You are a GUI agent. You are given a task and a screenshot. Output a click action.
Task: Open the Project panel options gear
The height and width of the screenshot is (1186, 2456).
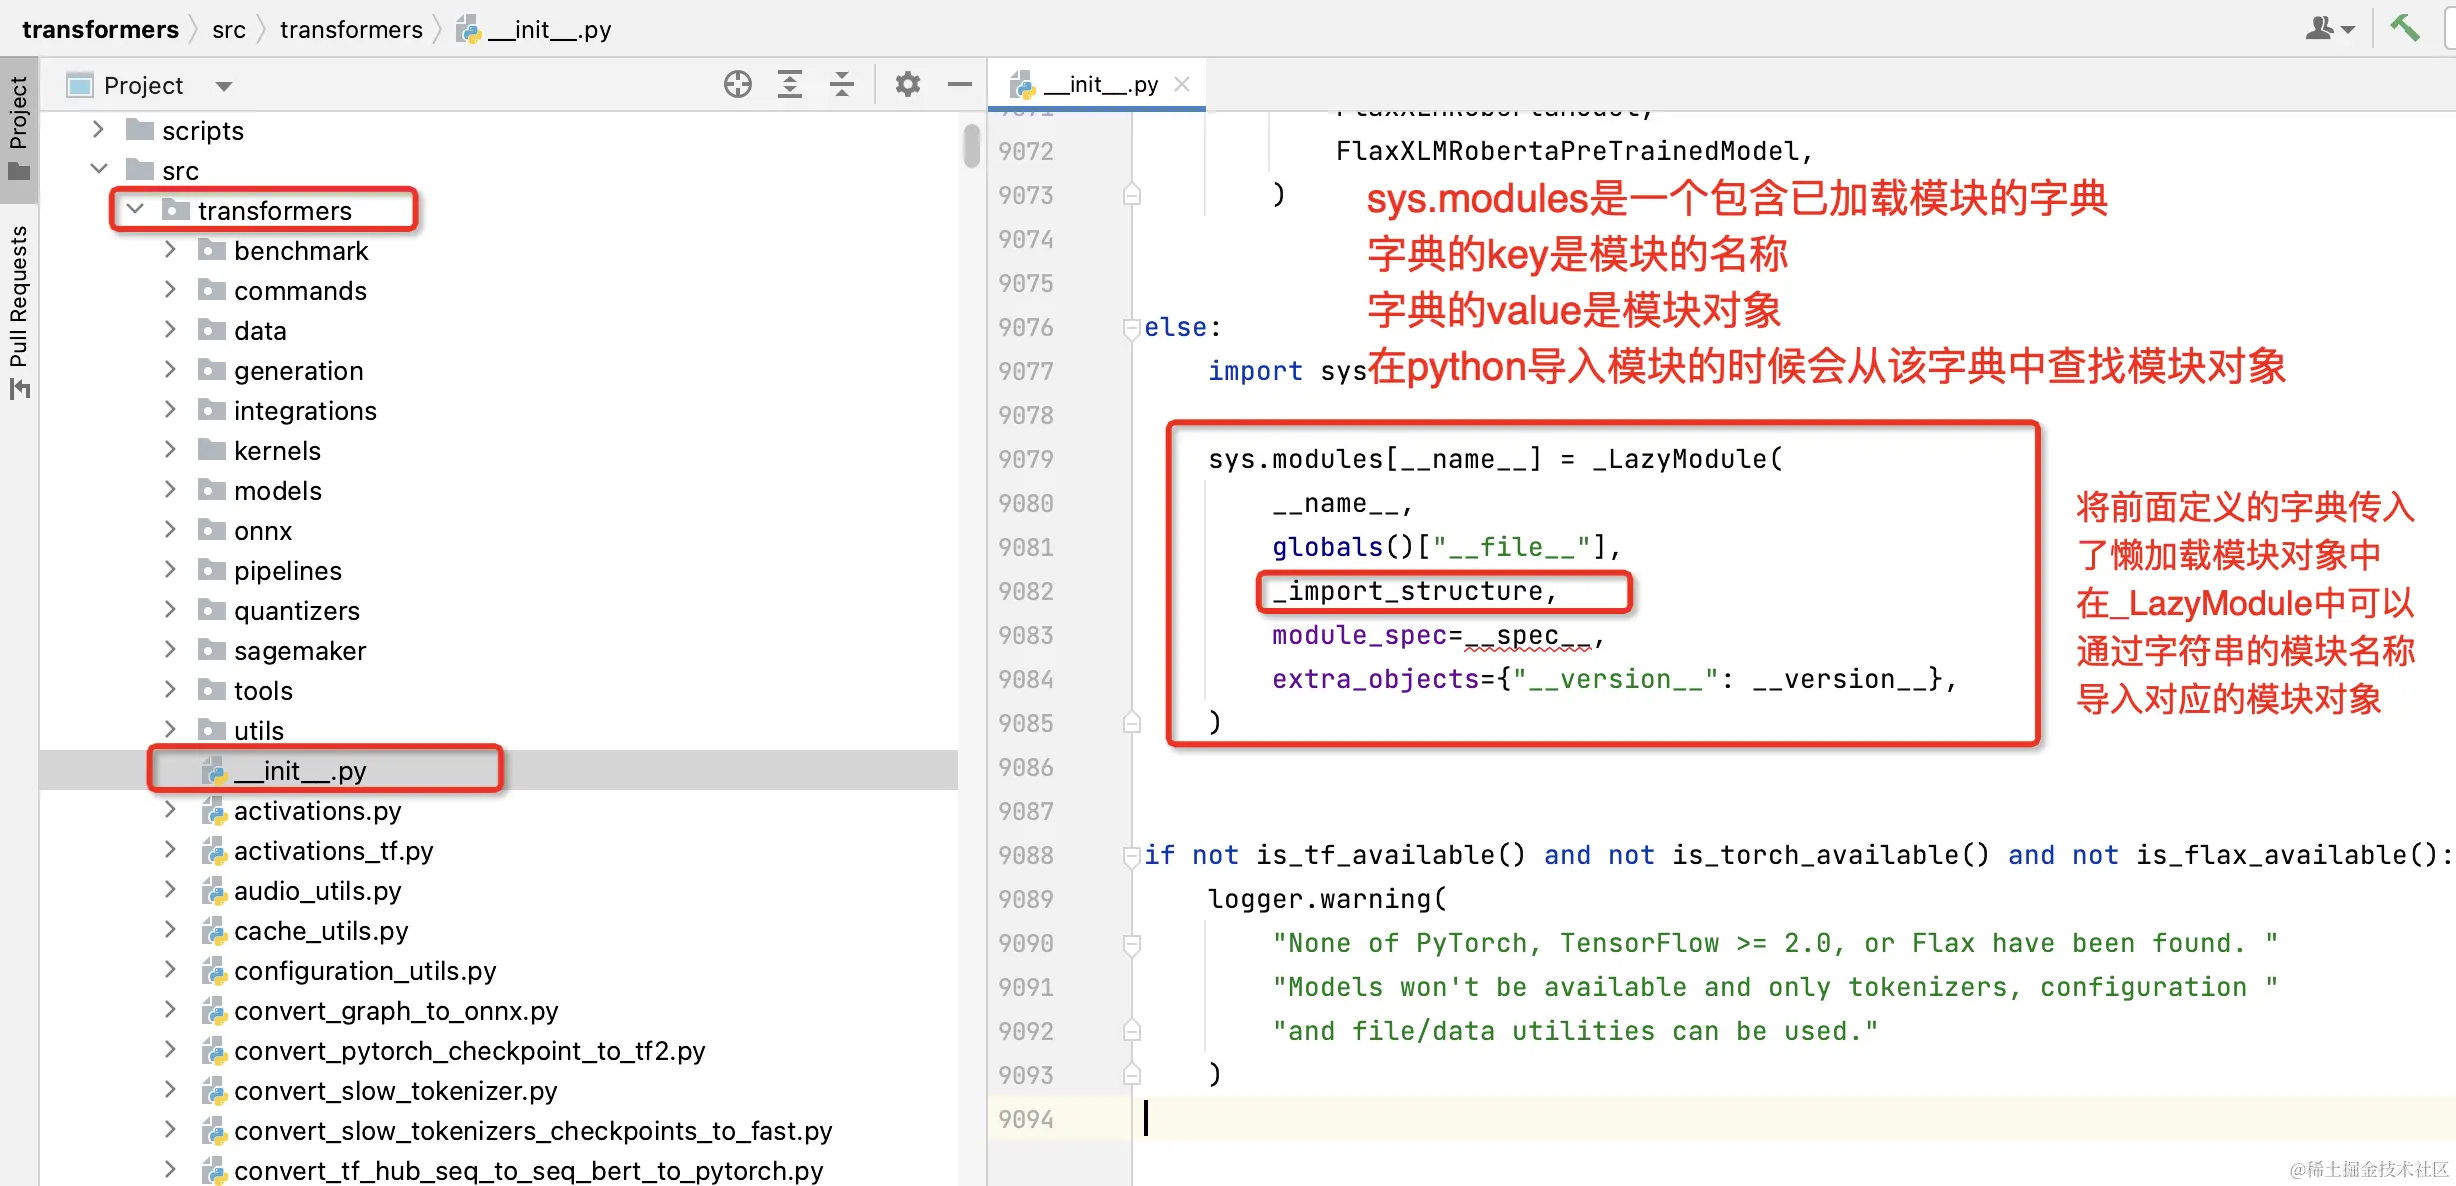point(907,84)
